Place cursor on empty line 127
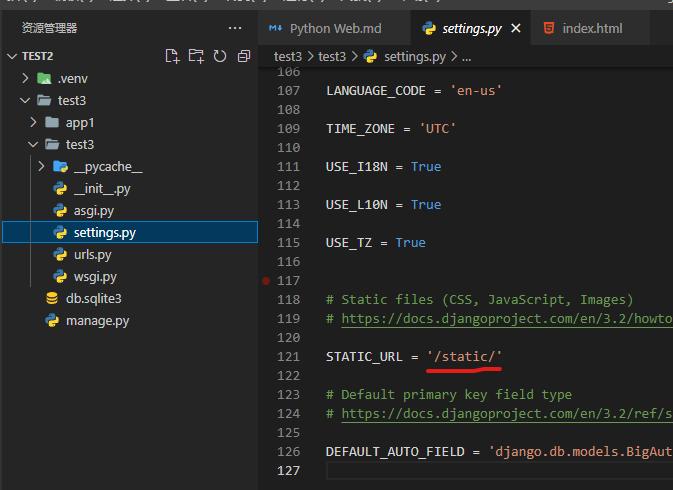This screenshot has height=490, width=673. (x=499, y=471)
